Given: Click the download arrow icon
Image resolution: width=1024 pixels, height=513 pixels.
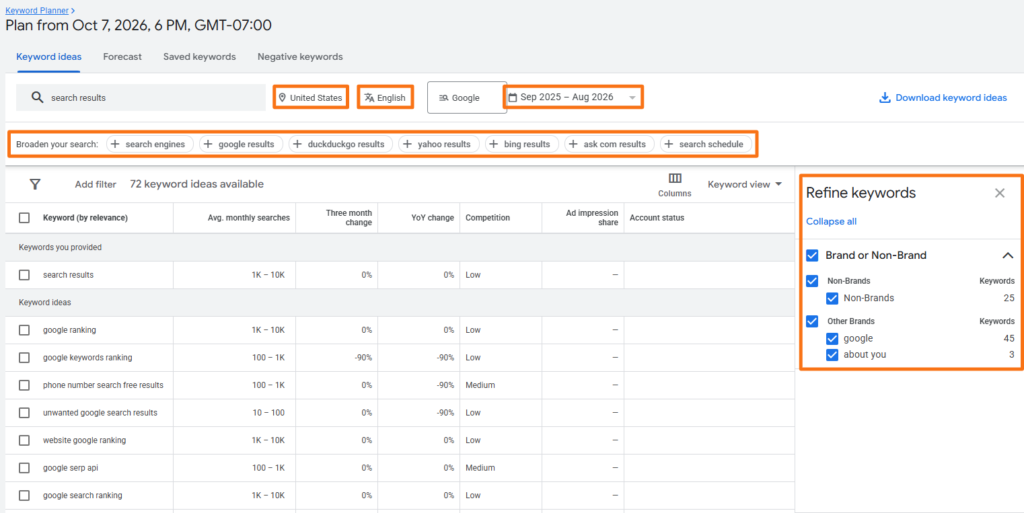Looking at the screenshot, I should (885, 98).
